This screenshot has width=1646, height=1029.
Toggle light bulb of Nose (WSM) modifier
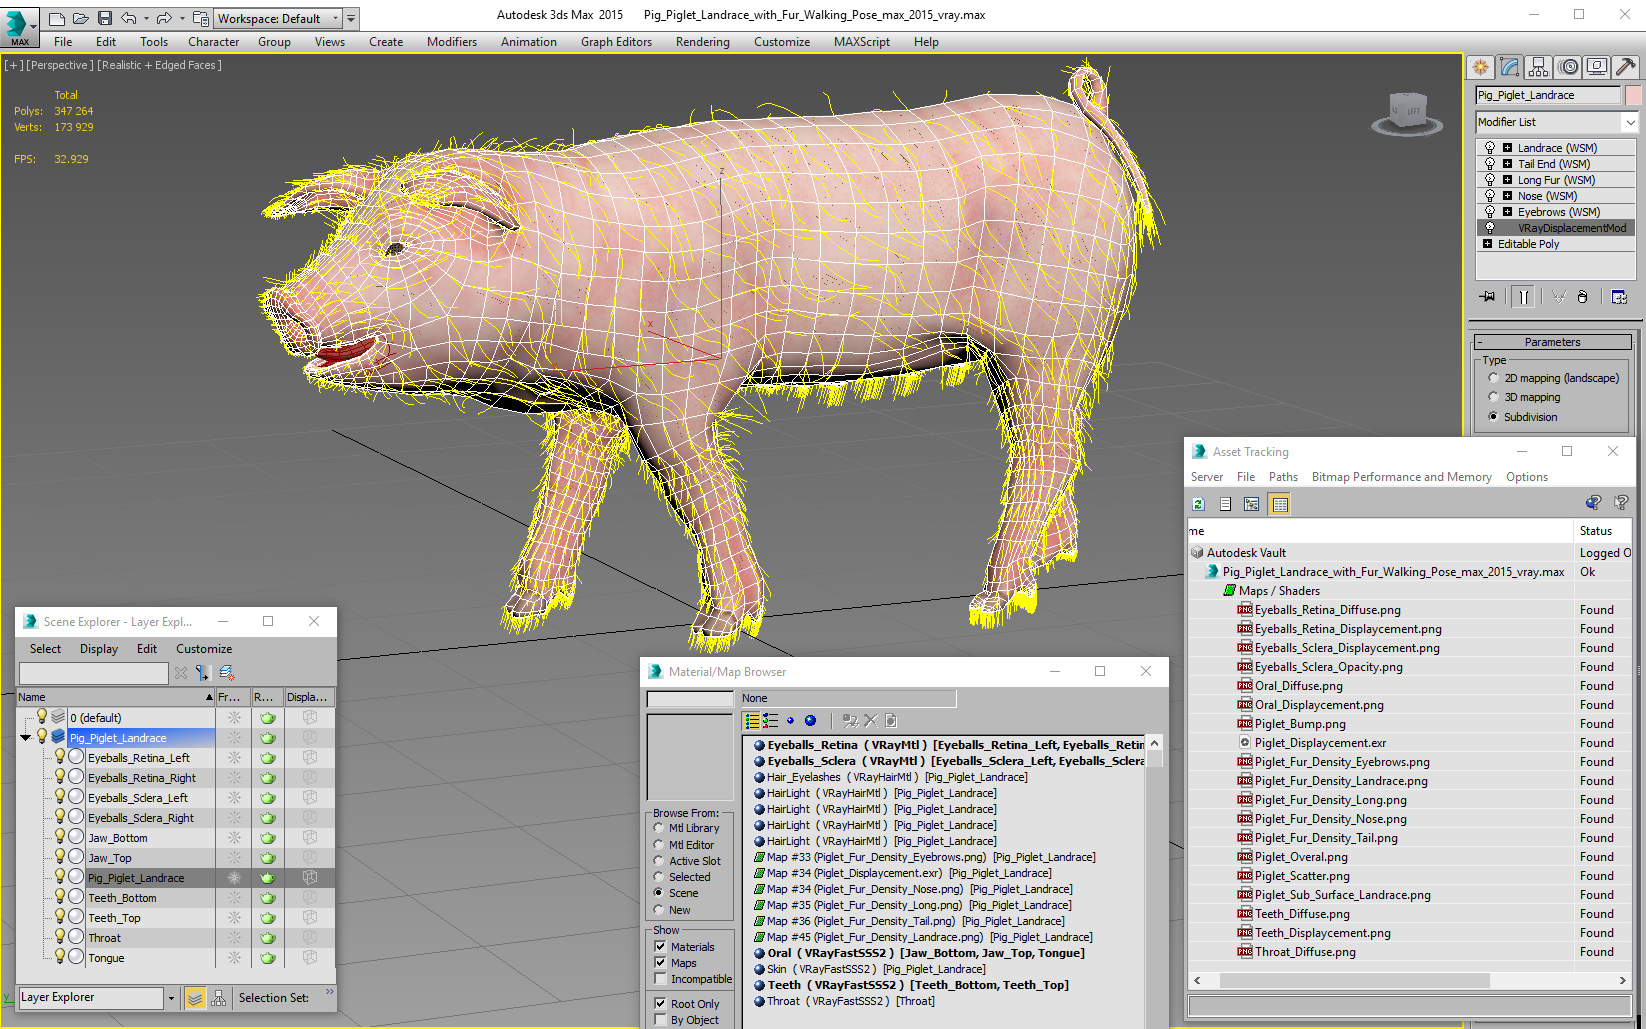coord(1489,196)
